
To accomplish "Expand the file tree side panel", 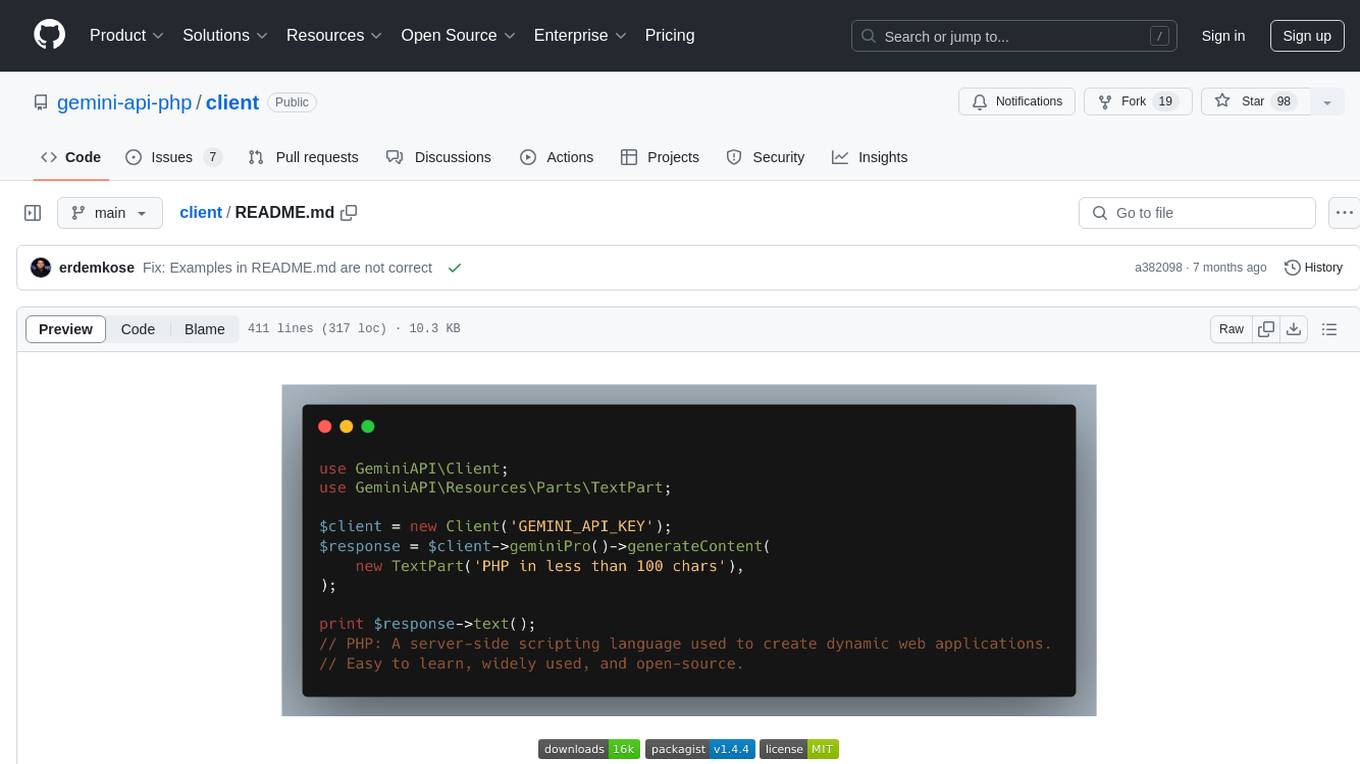I will (x=33, y=213).
